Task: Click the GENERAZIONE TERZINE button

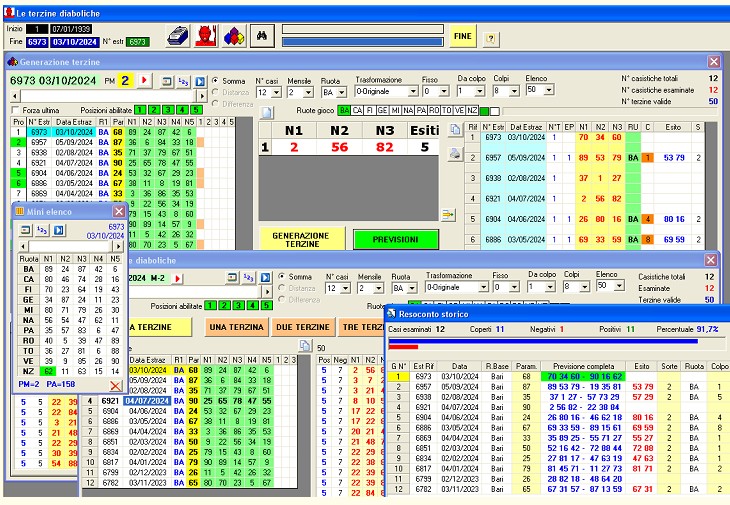Action: click(x=301, y=239)
